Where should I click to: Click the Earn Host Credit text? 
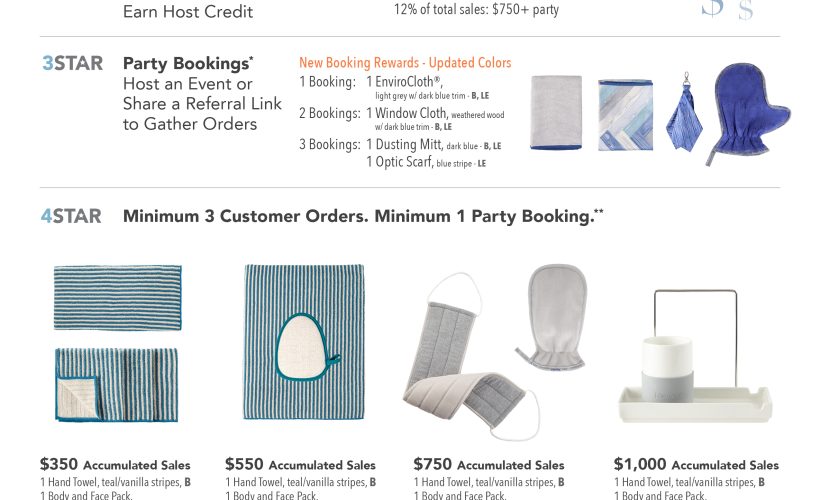coord(188,12)
